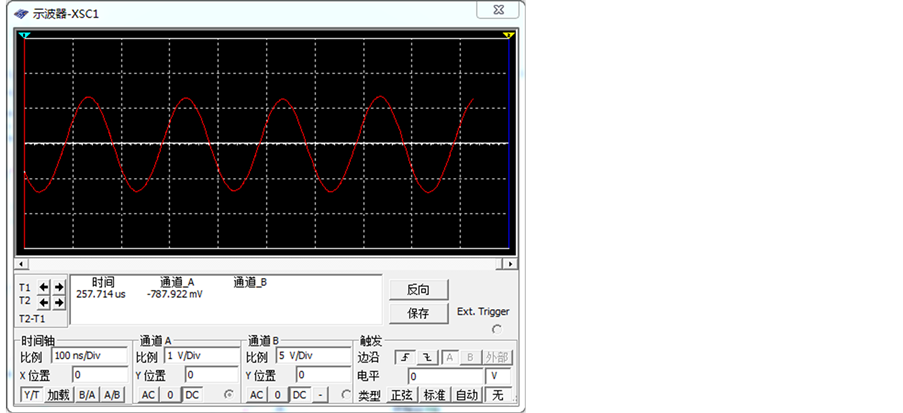Viewport: 903px width, 413px height.
Task: Move cursor T1 left with arrow
Action: coord(44,287)
